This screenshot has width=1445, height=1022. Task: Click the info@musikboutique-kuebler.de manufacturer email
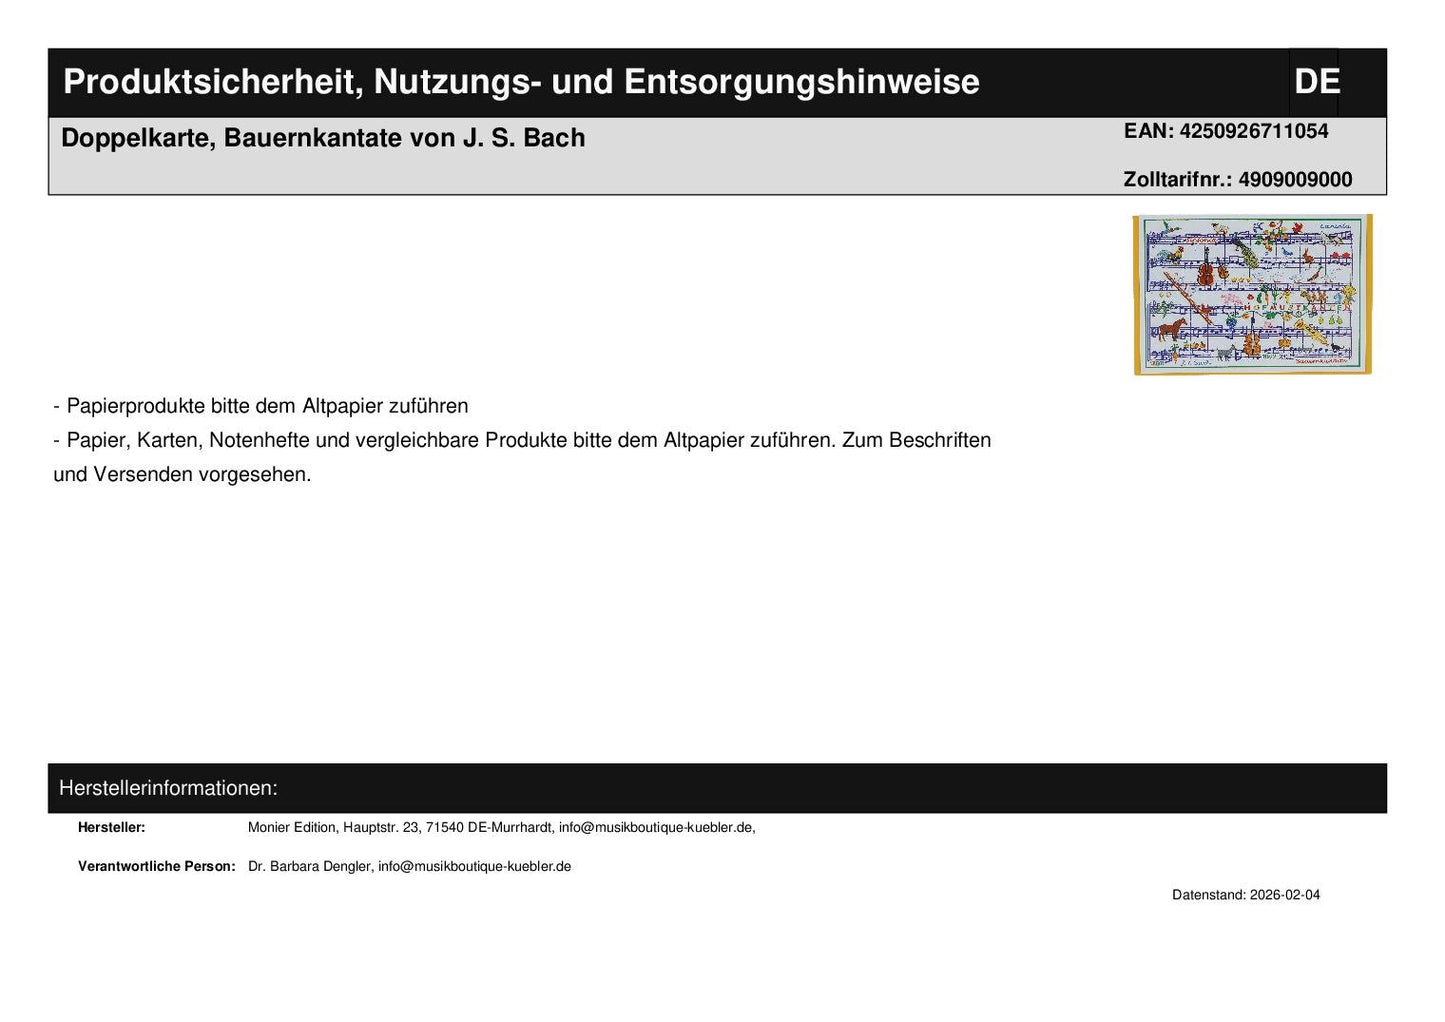[x=657, y=827]
